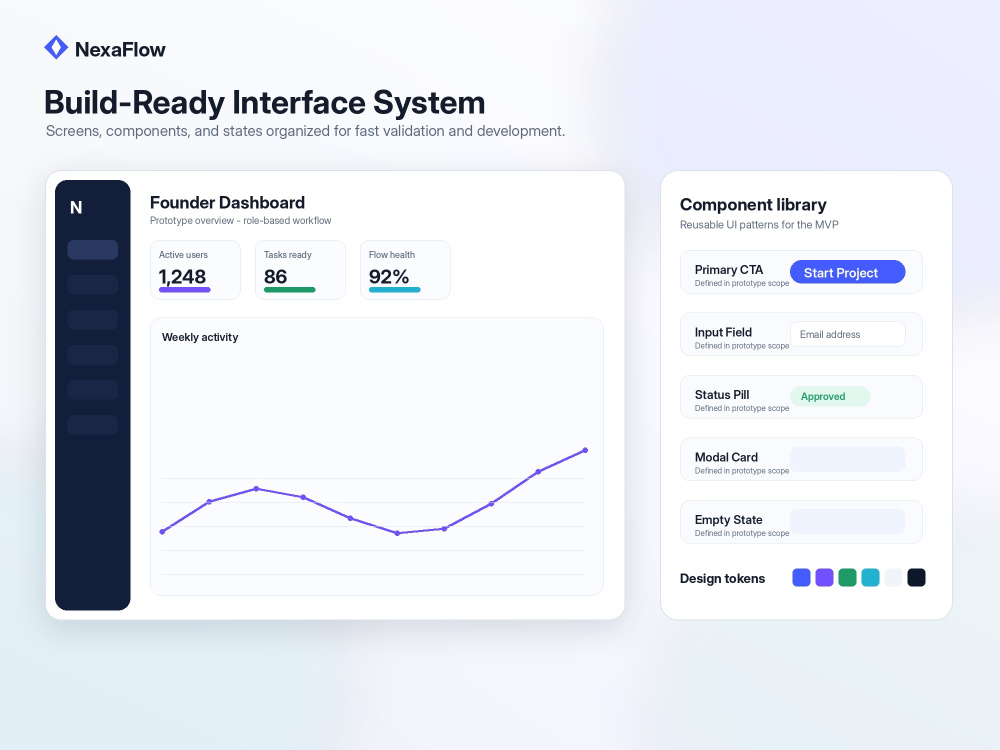Select the highlighted first sidebar nav item

[92, 249]
